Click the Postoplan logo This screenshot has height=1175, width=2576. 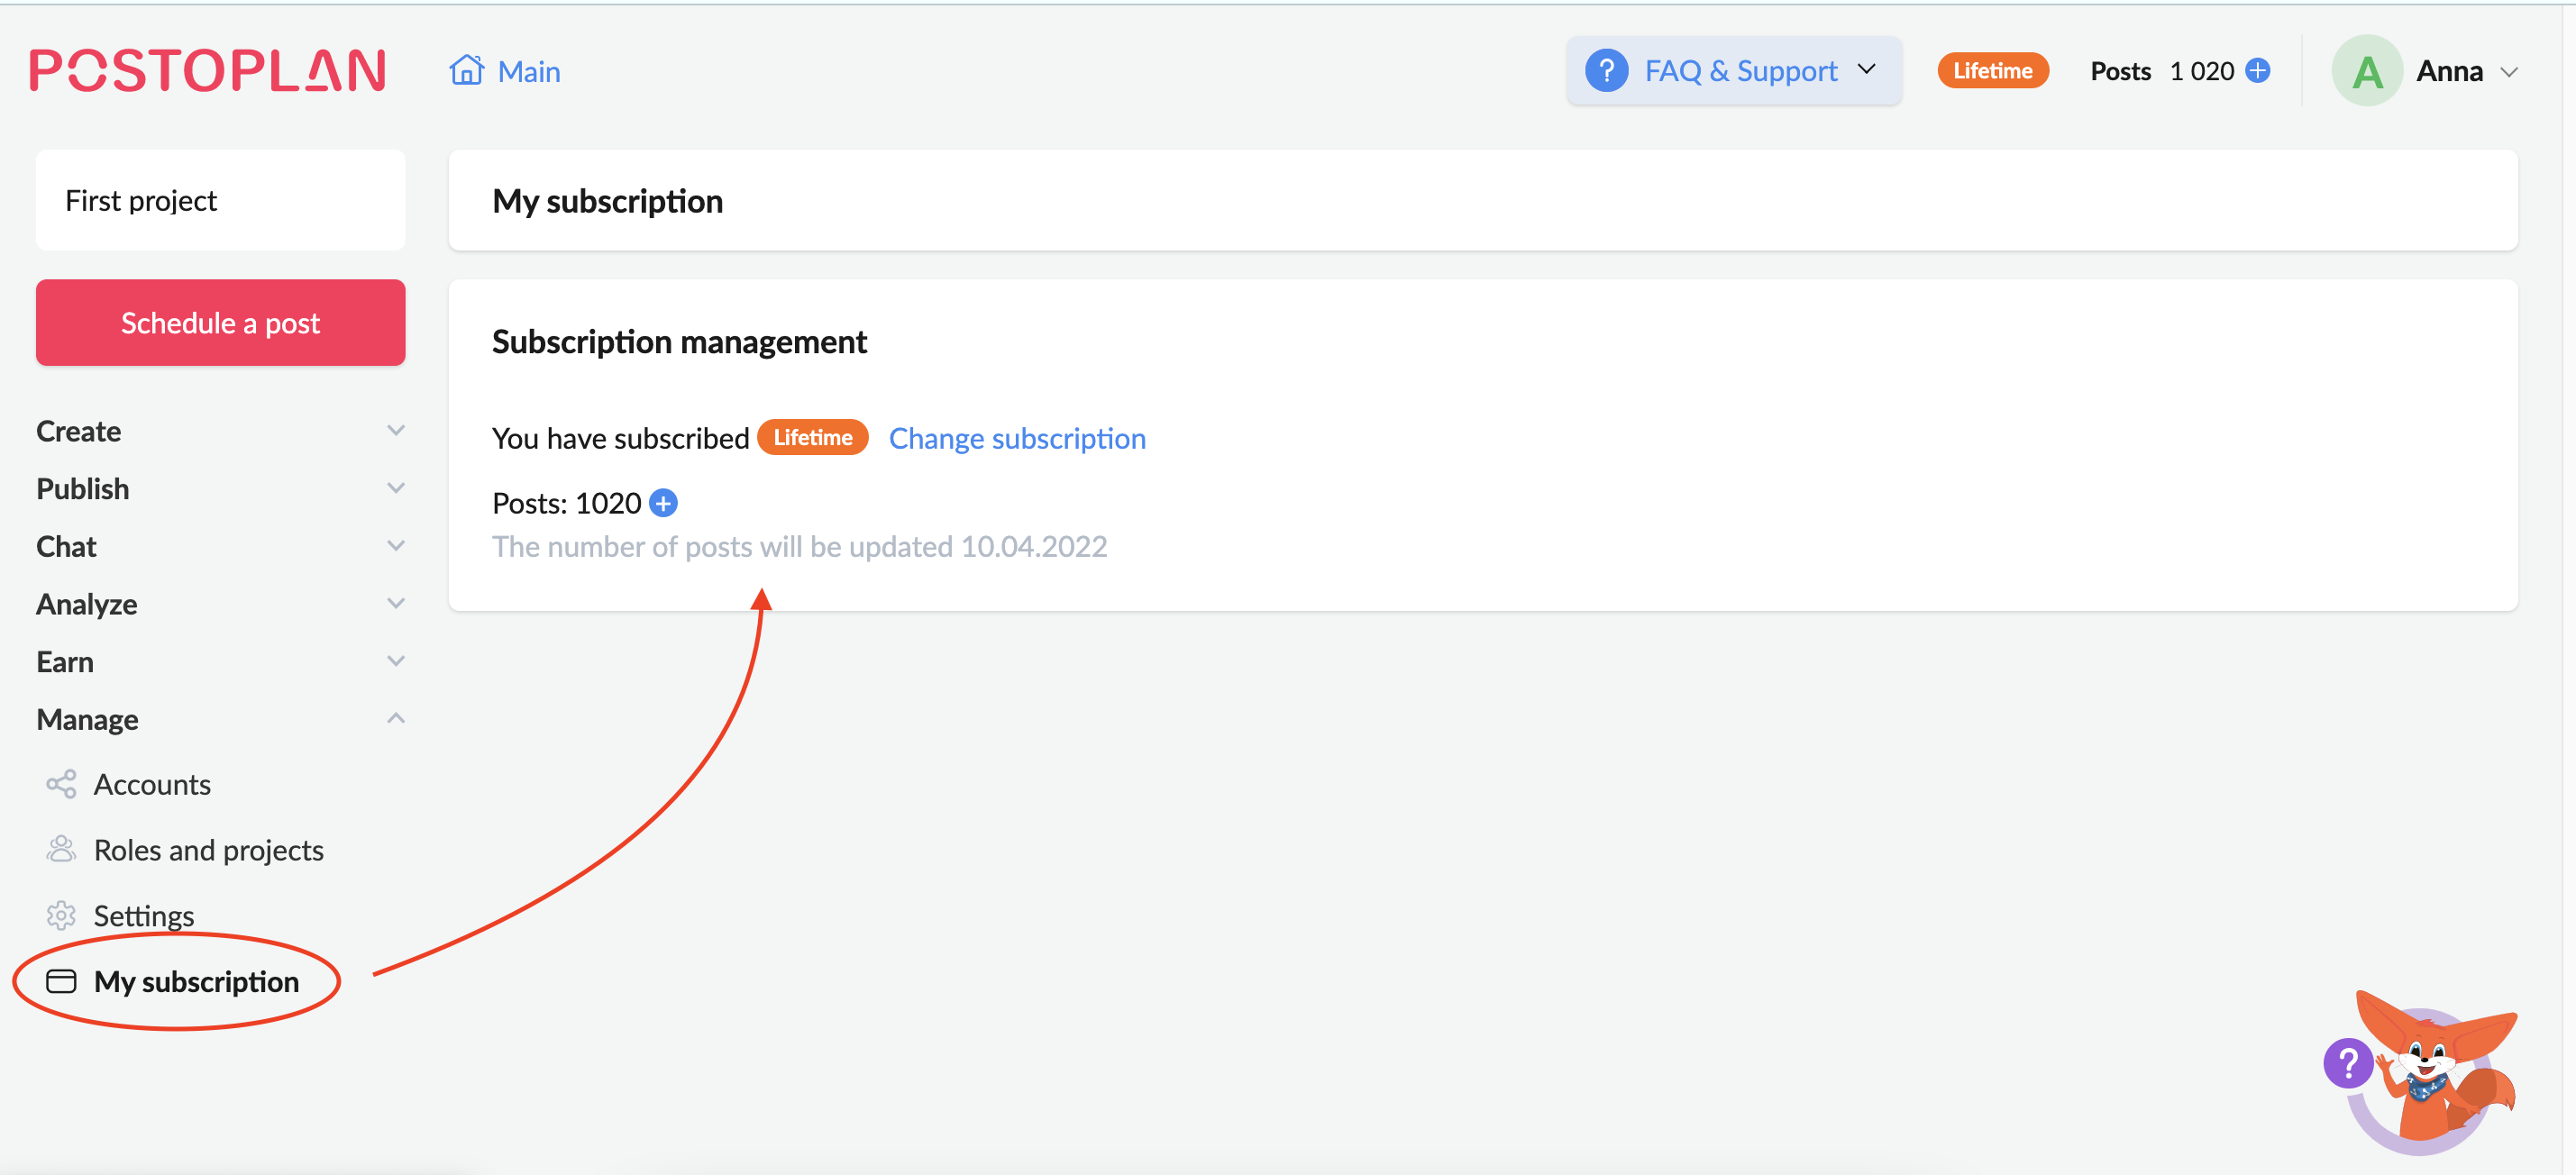[208, 71]
